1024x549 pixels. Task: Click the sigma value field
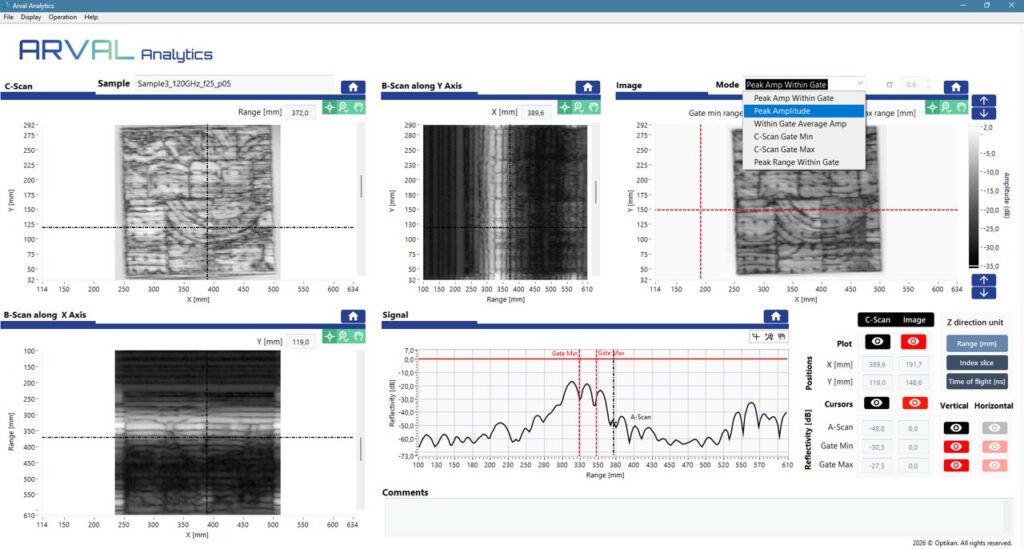[913, 84]
